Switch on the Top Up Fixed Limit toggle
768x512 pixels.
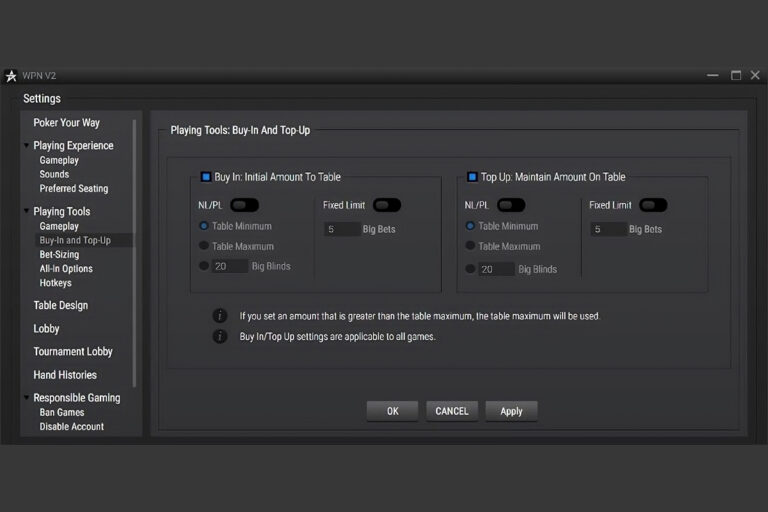[653, 205]
